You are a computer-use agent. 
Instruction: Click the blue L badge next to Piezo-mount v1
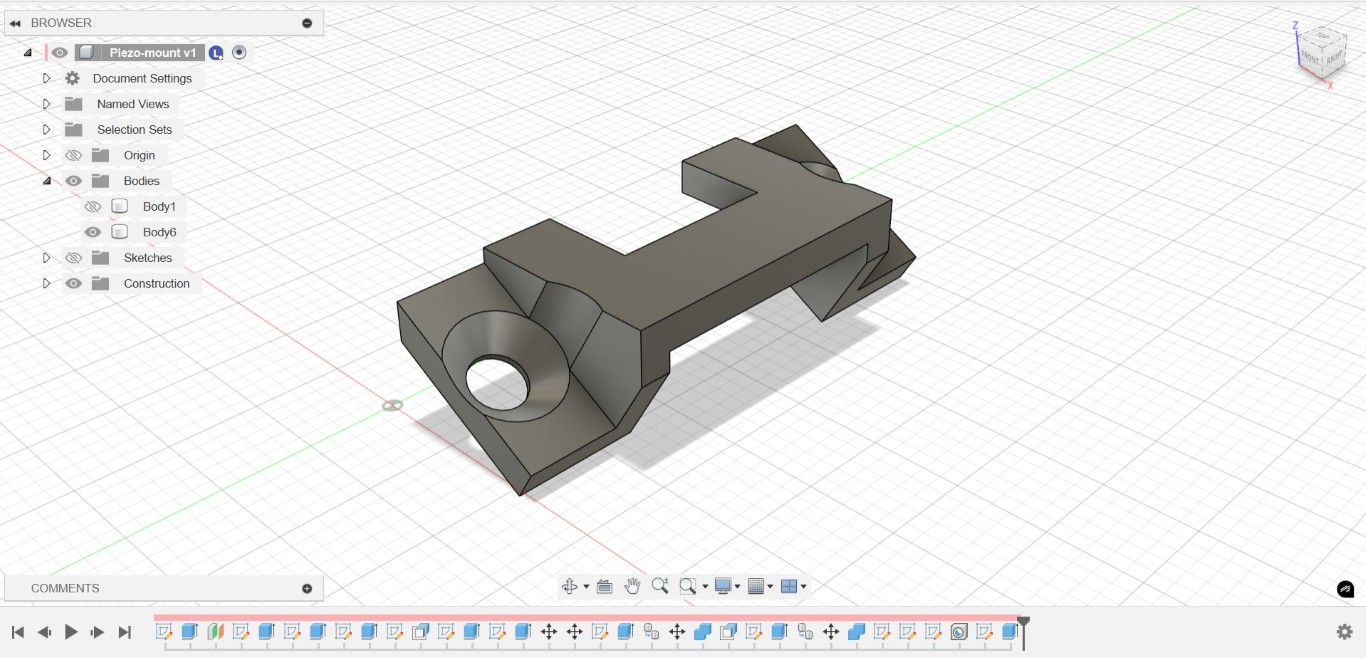216,53
